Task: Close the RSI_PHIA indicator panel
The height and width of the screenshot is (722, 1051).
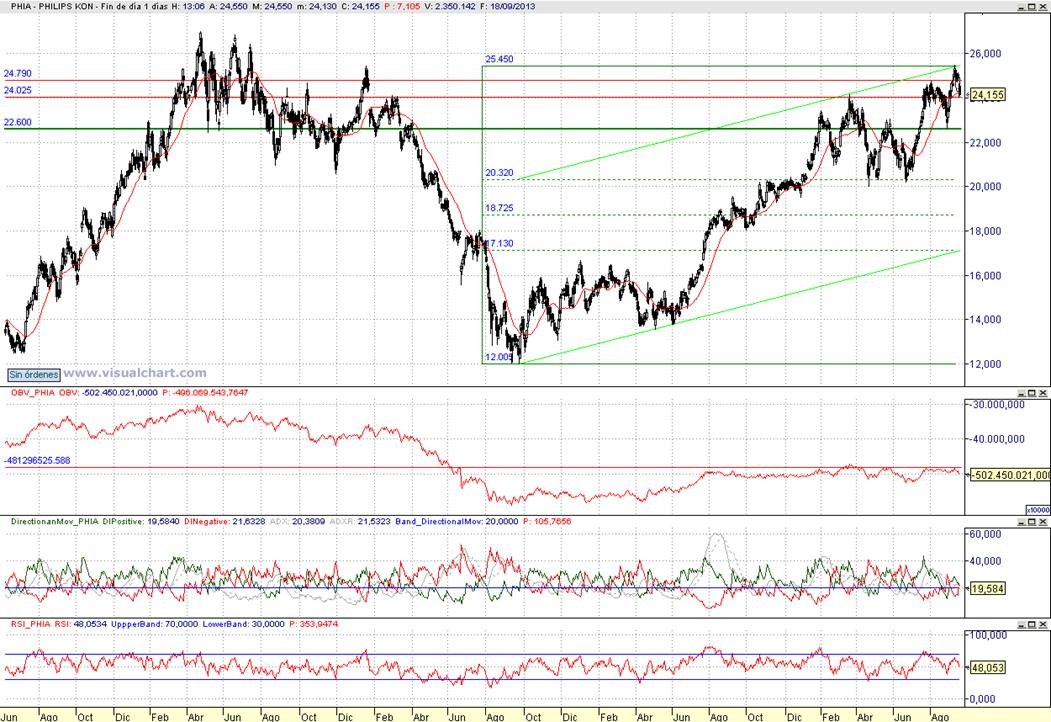Action: point(1043,625)
